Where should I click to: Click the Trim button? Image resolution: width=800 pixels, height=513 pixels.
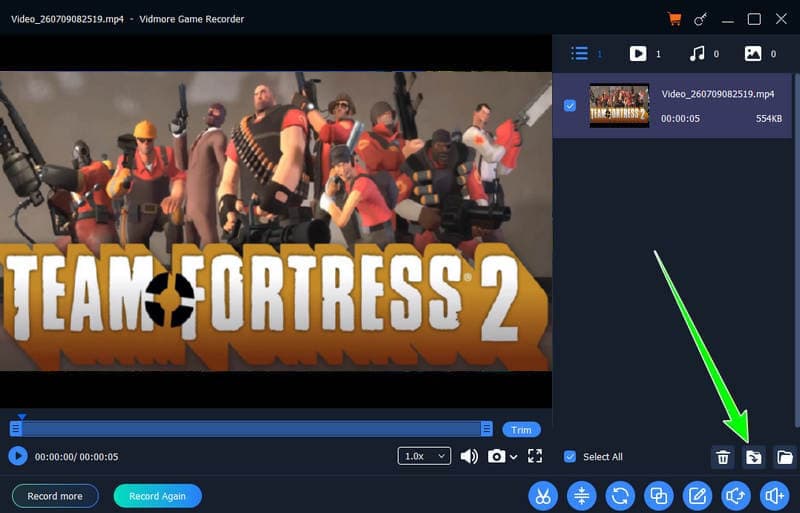521,430
